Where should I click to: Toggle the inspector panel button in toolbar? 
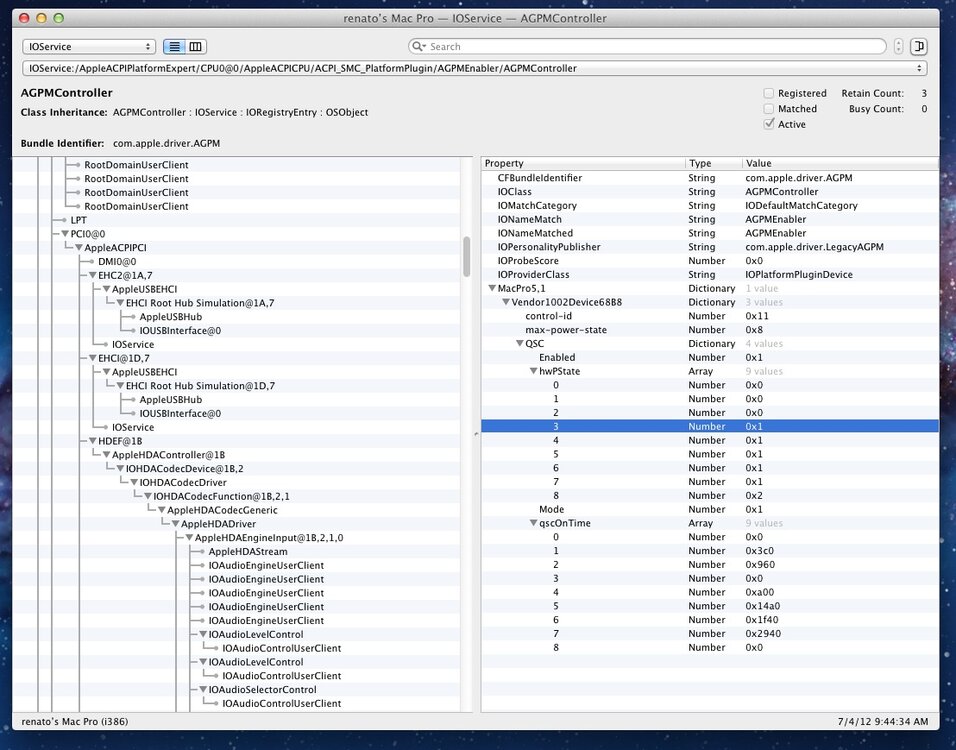(919, 47)
